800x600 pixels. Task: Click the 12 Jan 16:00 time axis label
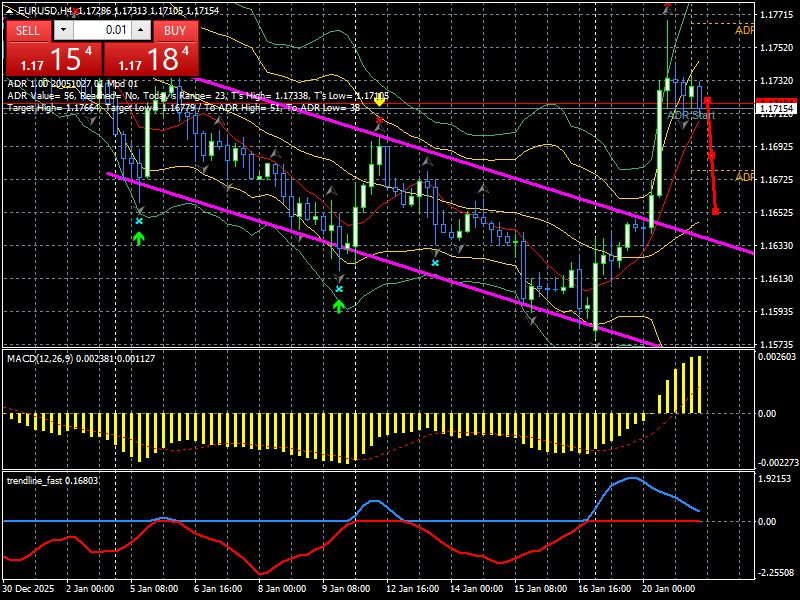point(412,588)
